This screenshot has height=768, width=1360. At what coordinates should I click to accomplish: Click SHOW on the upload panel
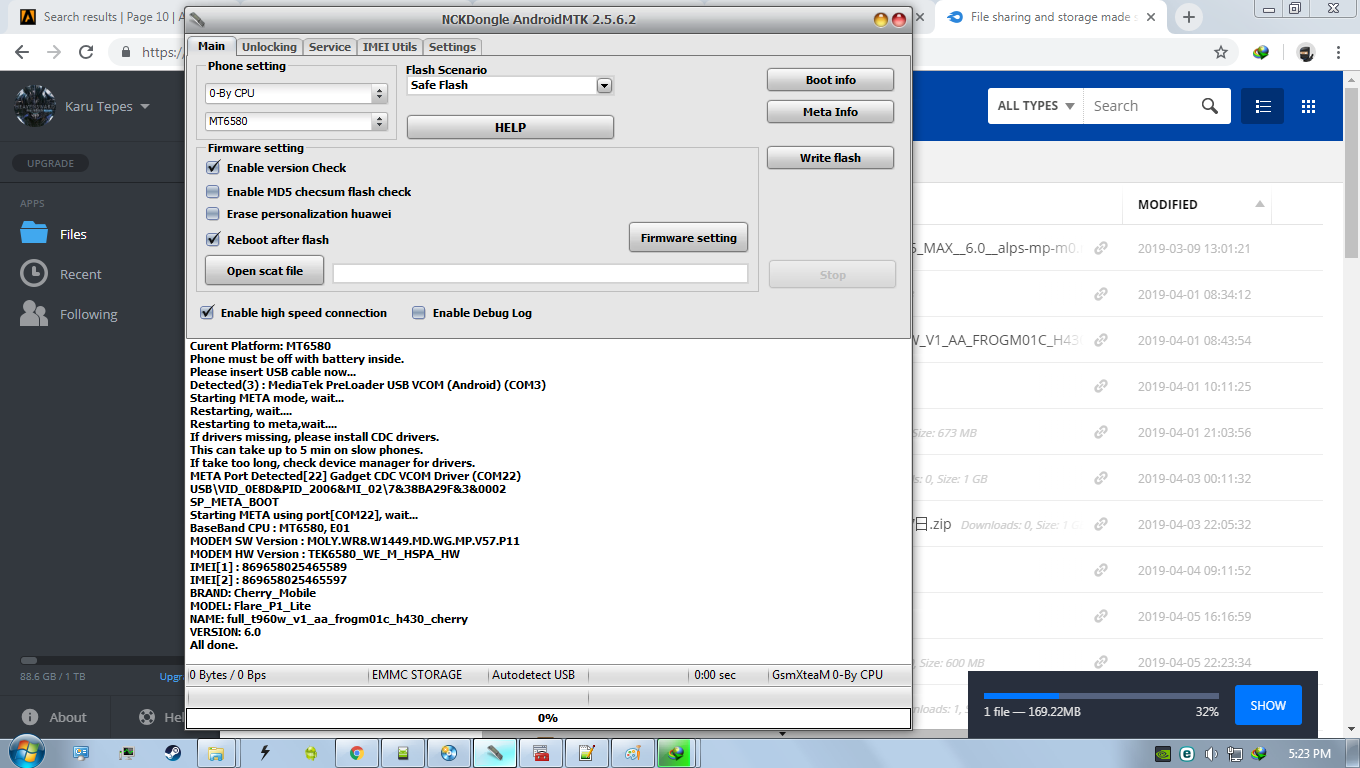click(1268, 705)
